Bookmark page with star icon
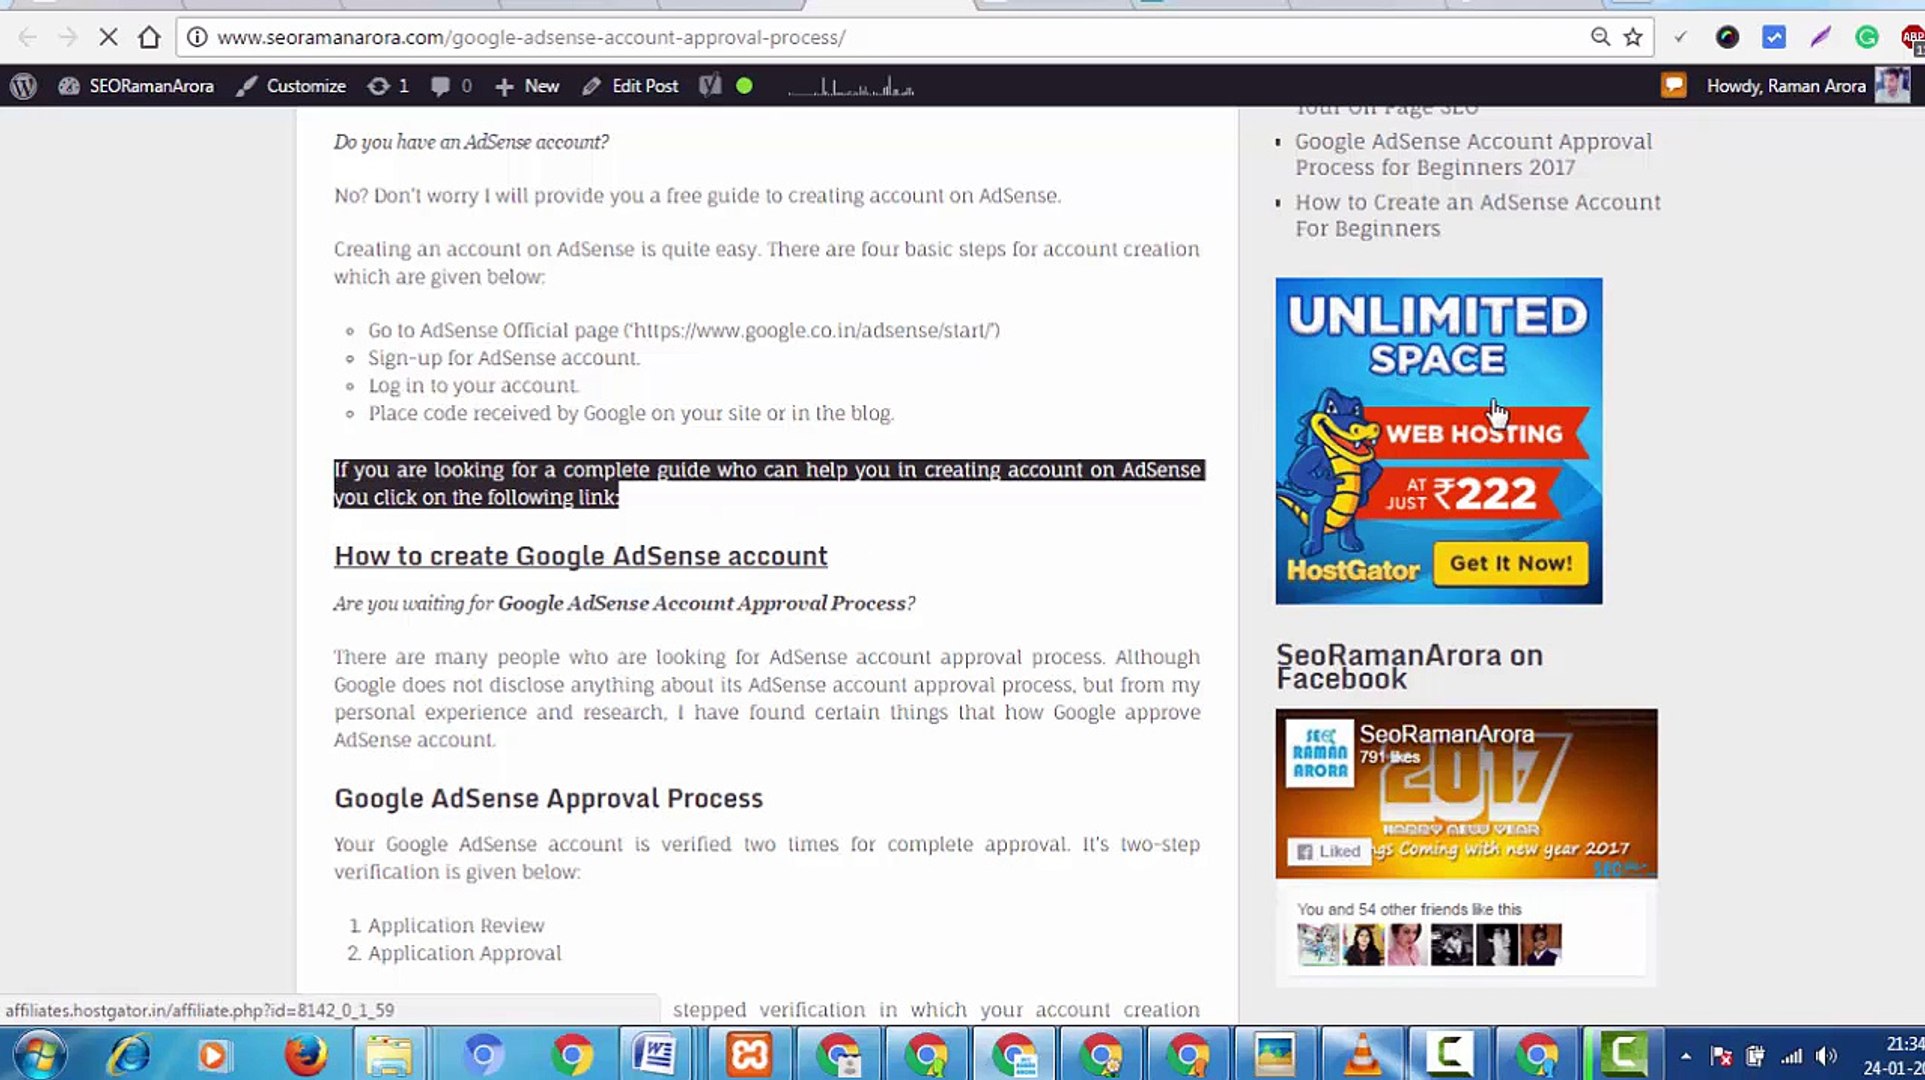1925x1080 pixels. pos(1633,38)
